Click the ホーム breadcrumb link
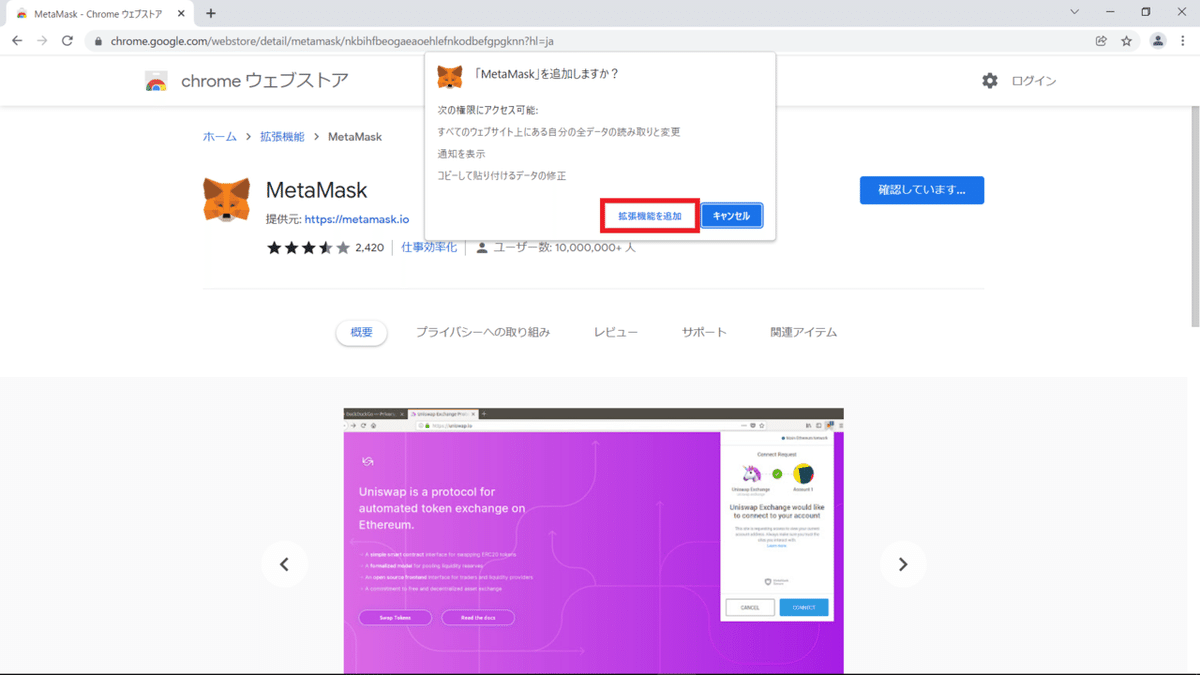 point(219,136)
